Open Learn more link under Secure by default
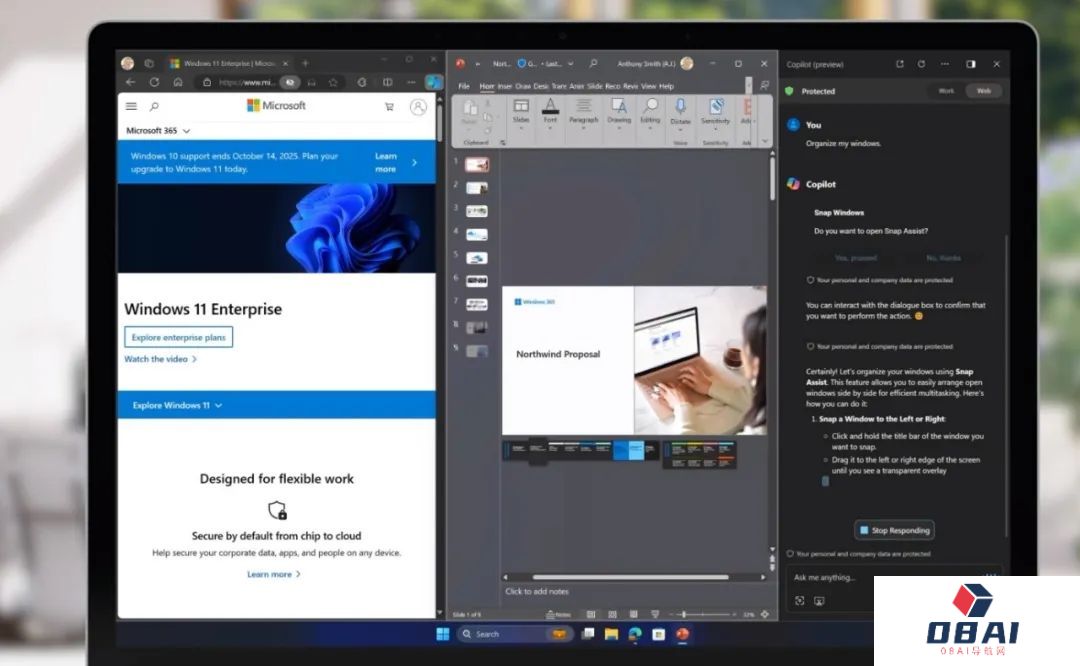1080x666 pixels. point(274,574)
